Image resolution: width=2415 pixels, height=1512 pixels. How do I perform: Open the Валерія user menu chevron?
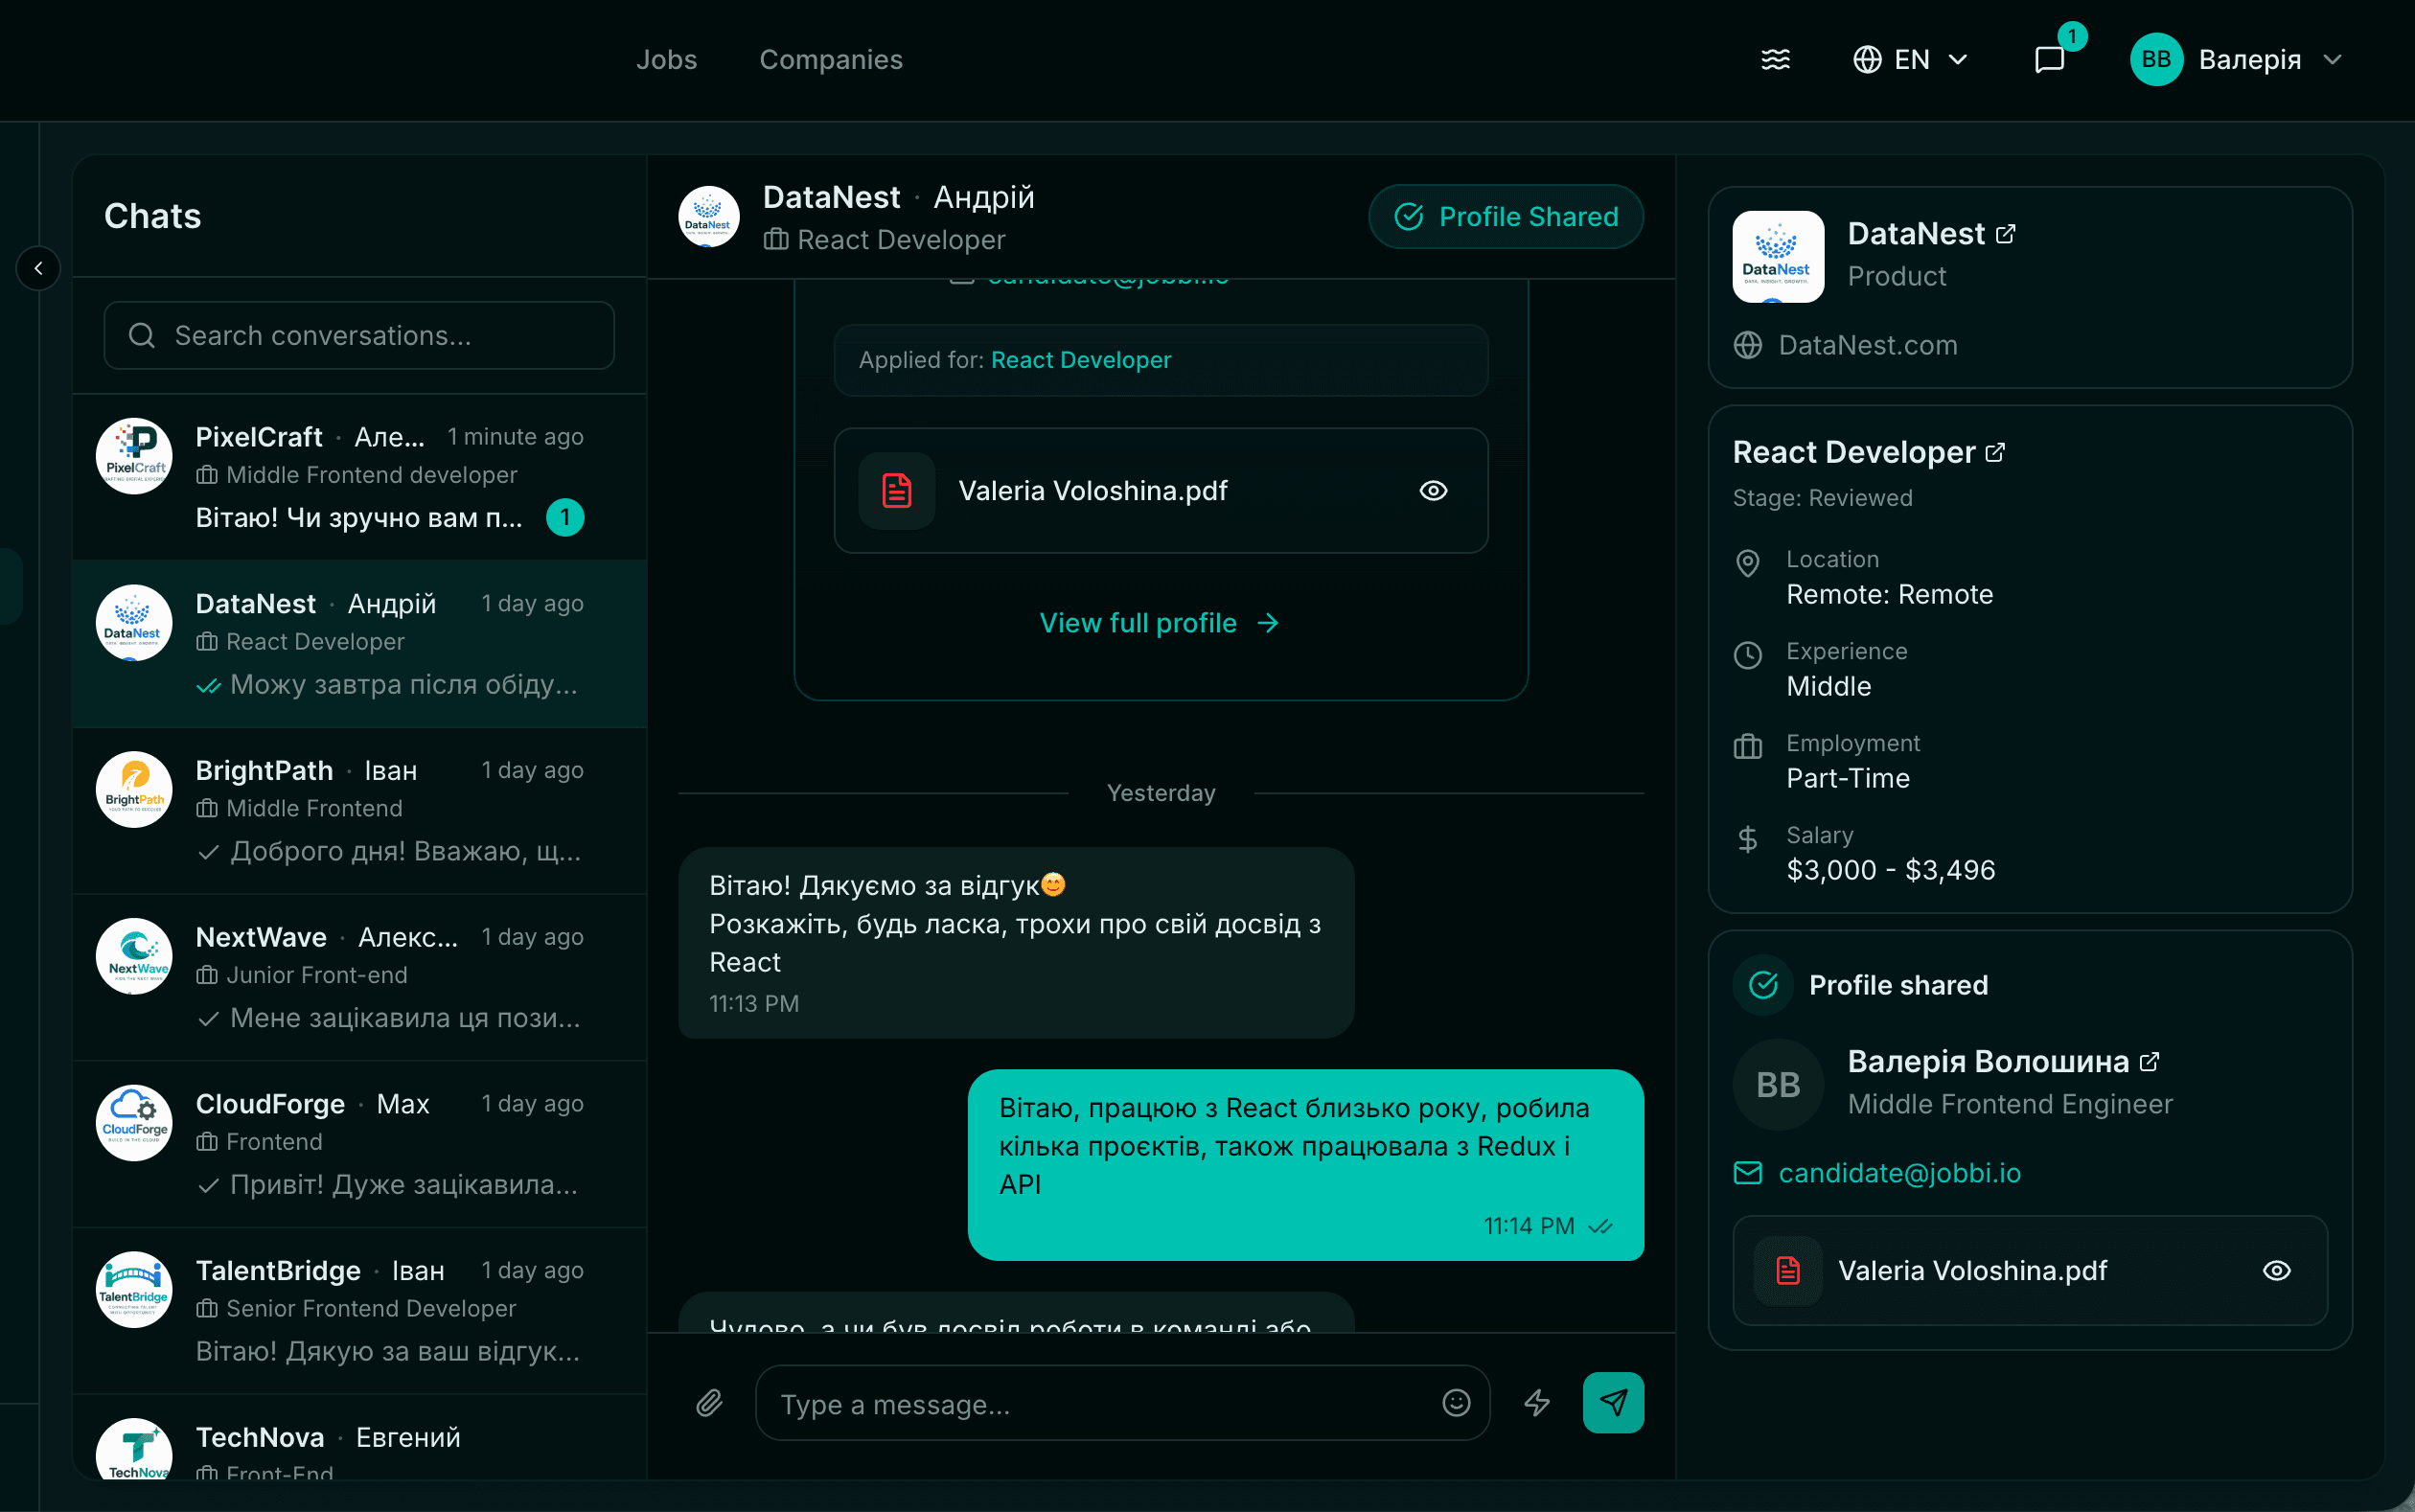[2333, 60]
